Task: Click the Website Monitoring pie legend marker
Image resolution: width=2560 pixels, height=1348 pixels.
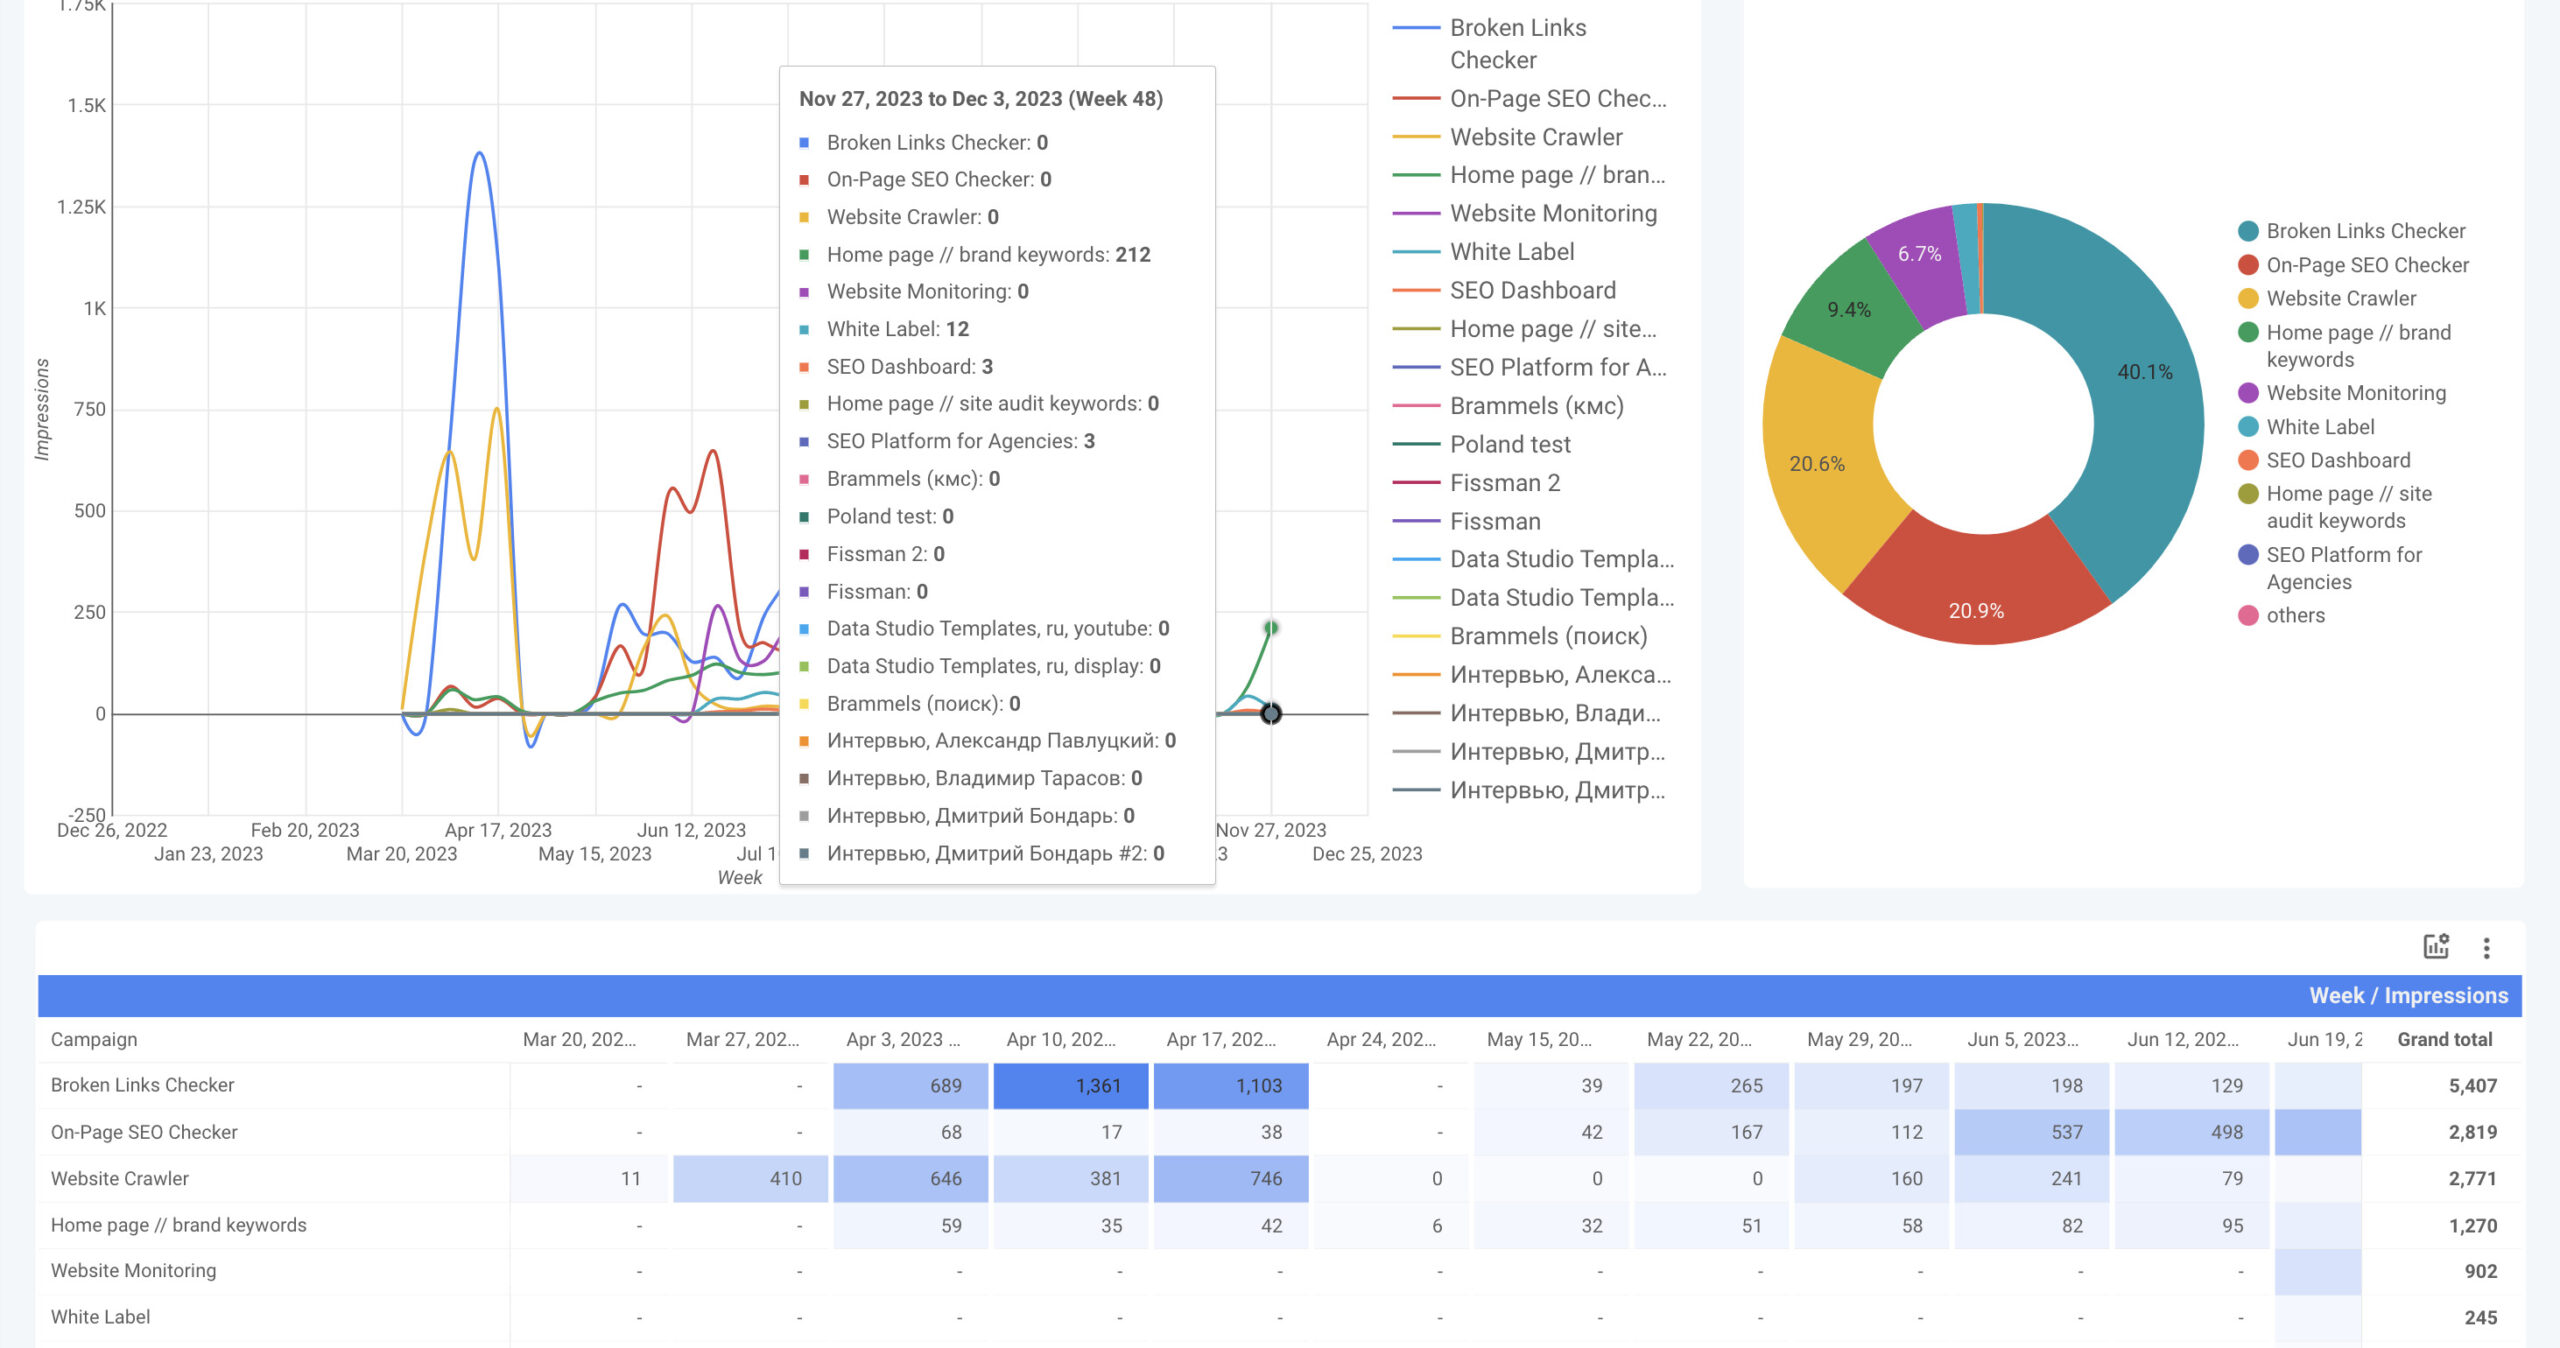Action: coord(2248,393)
